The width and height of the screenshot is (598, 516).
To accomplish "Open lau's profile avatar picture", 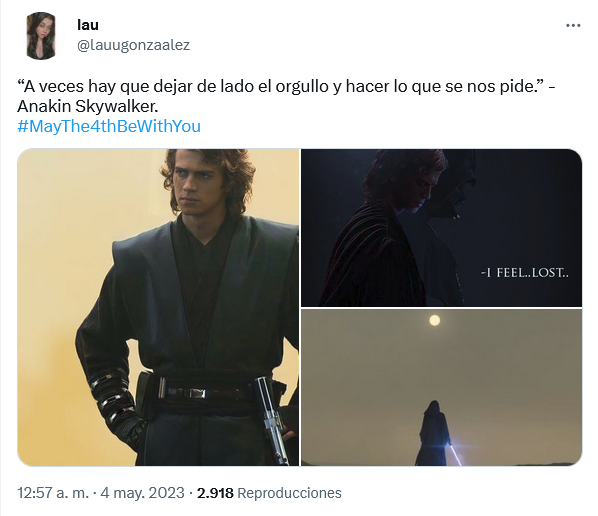I will click(x=41, y=36).
